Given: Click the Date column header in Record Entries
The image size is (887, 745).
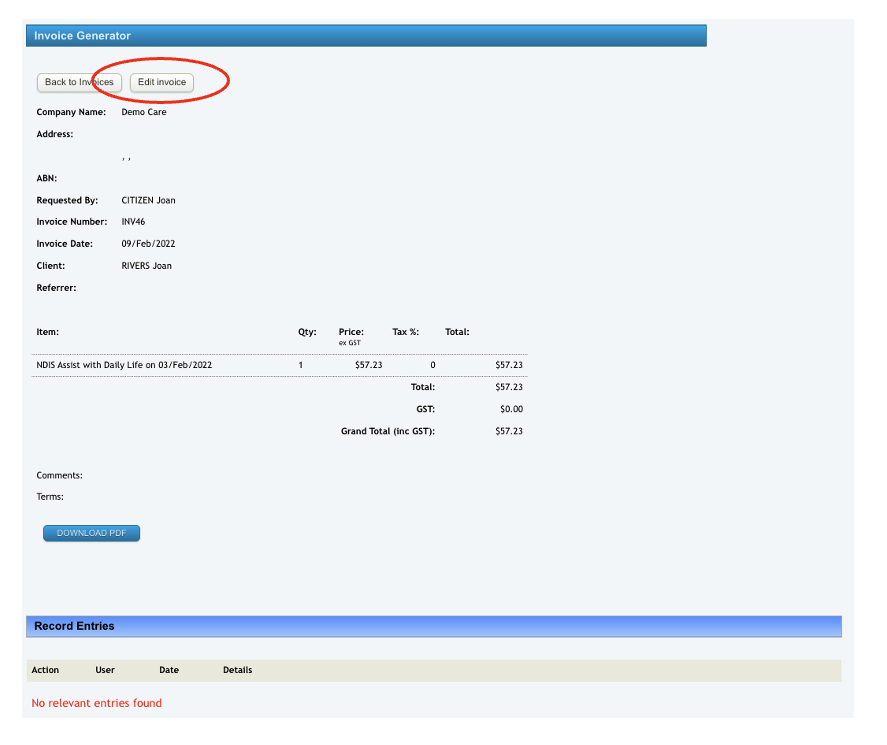Looking at the screenshot, I should pos(169,670).
